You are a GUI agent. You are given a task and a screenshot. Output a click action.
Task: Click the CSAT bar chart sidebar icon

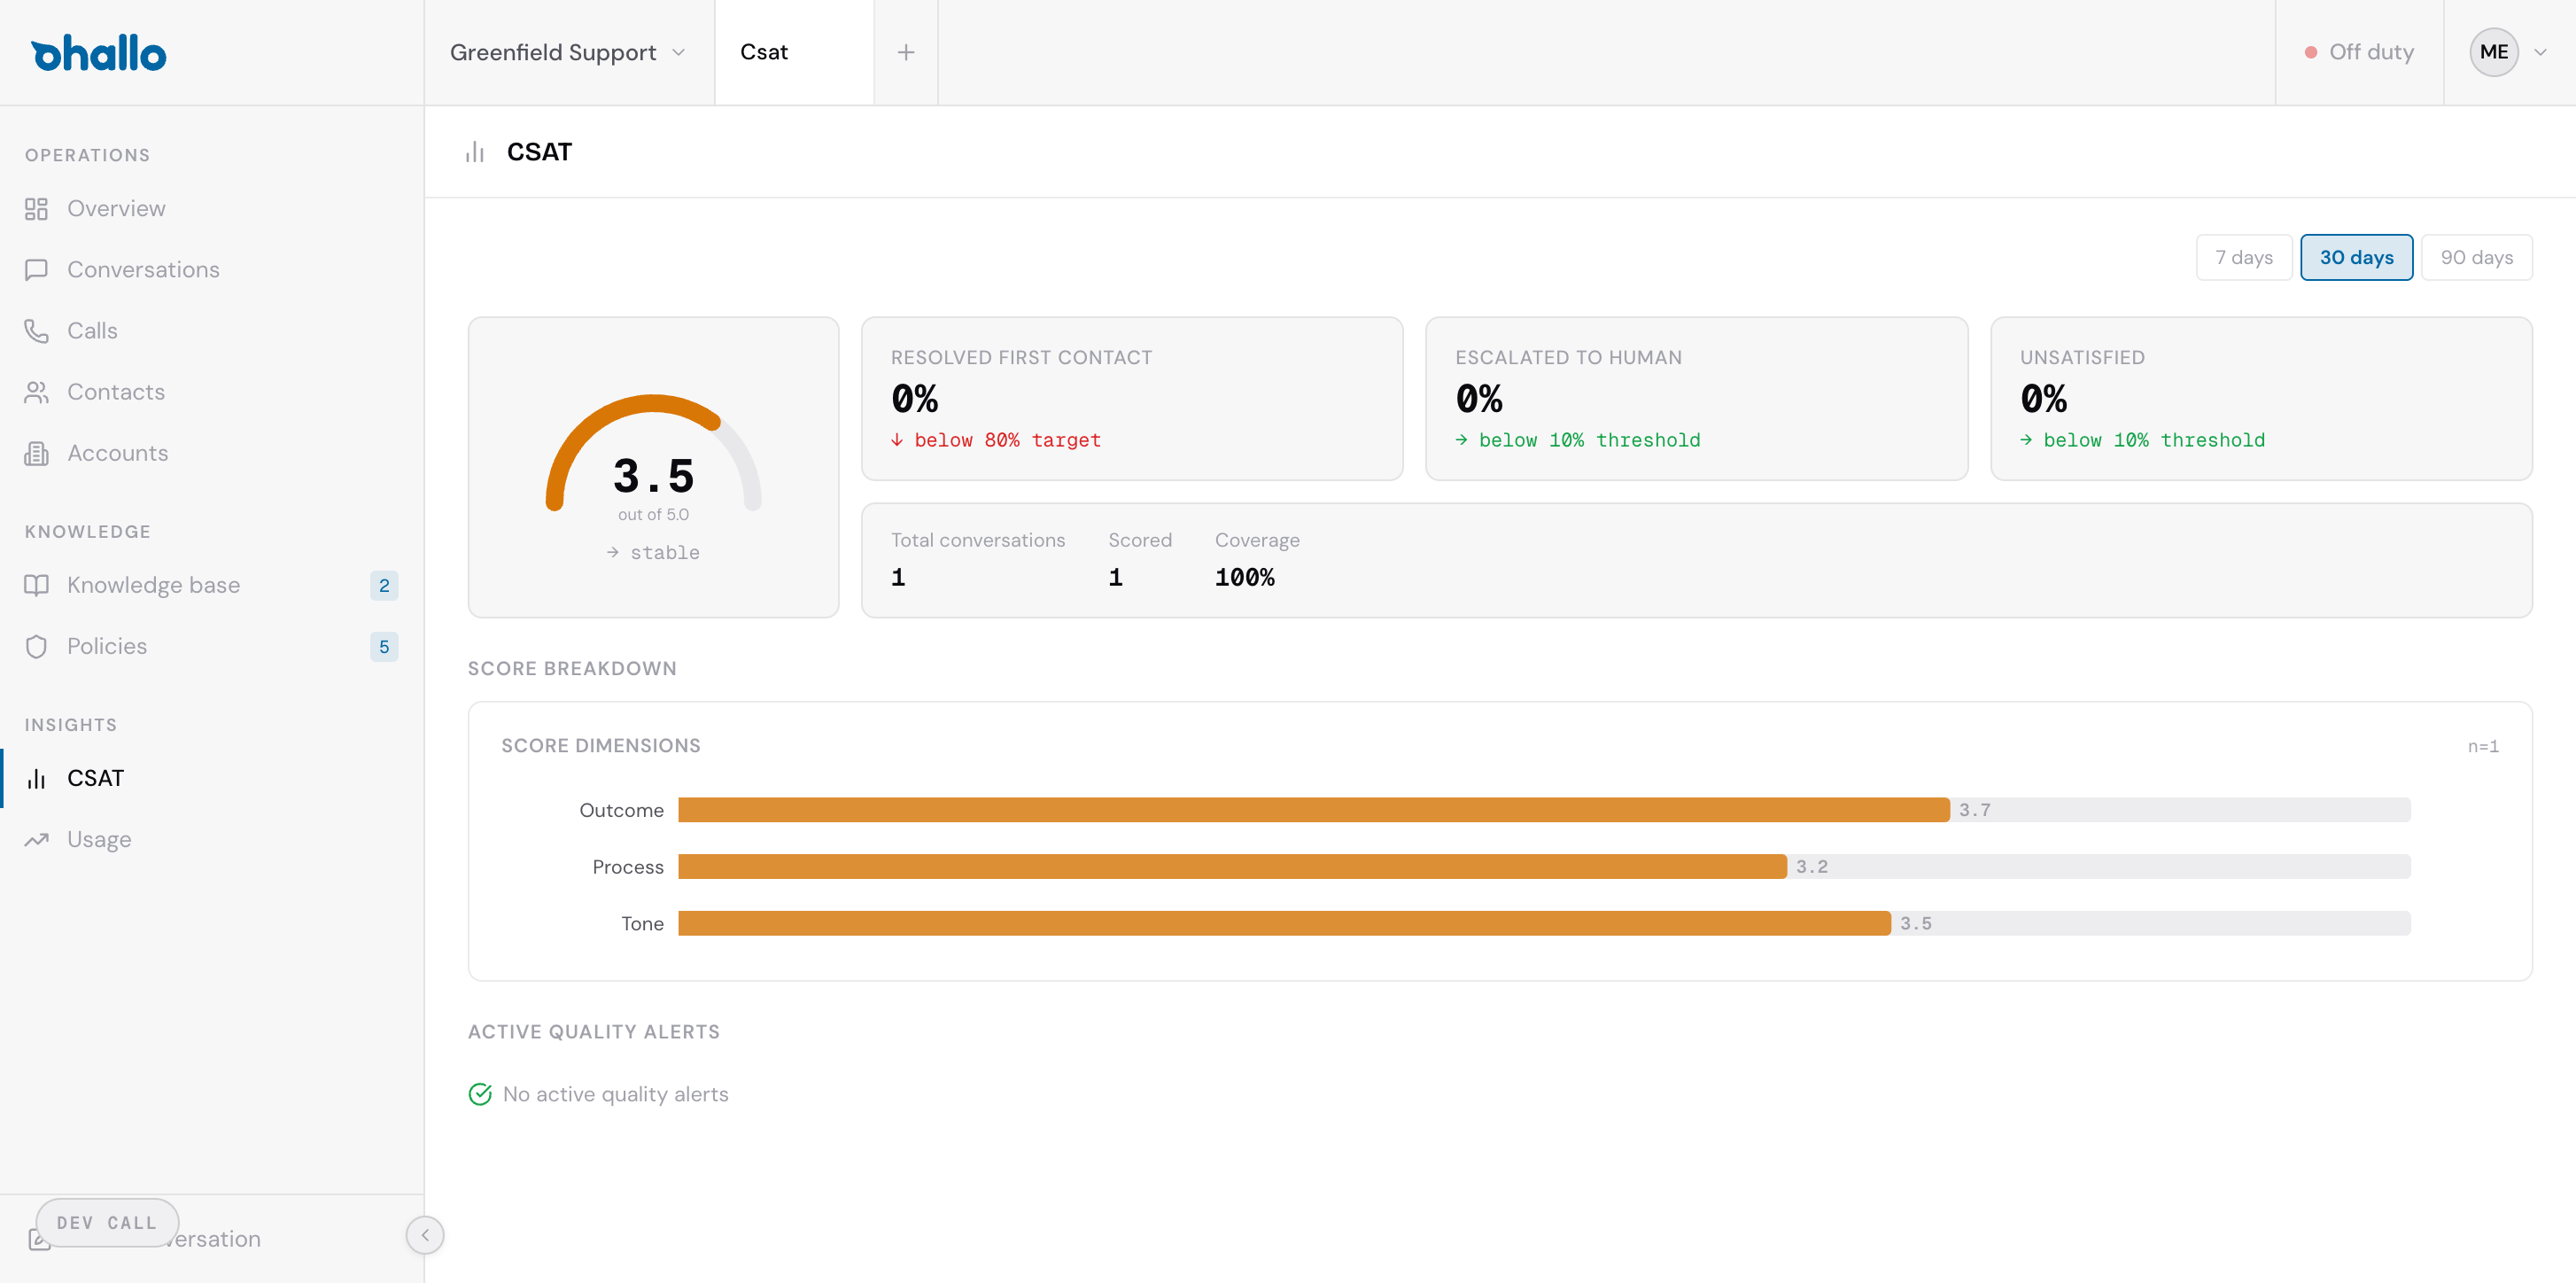pos(36,778)
